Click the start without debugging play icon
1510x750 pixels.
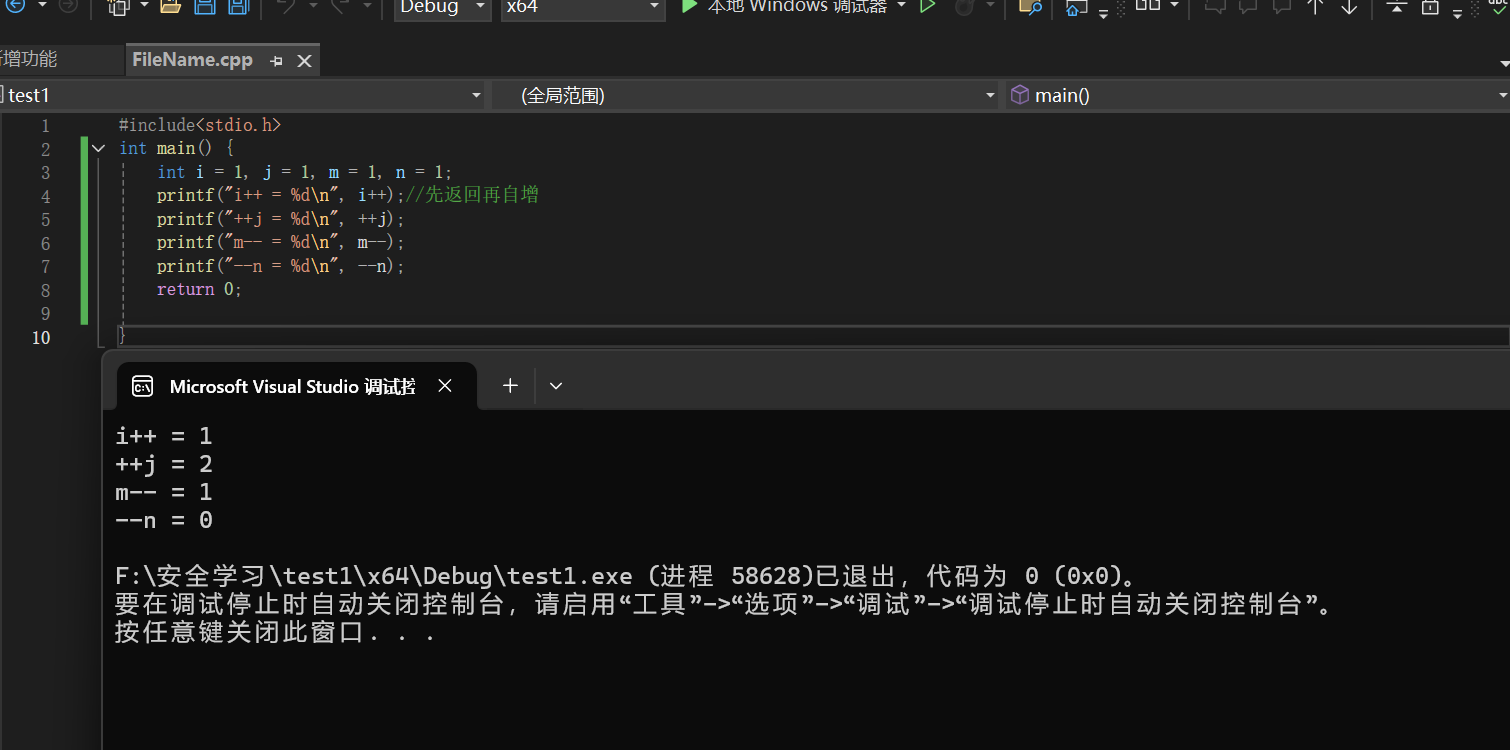coord(928,6)
